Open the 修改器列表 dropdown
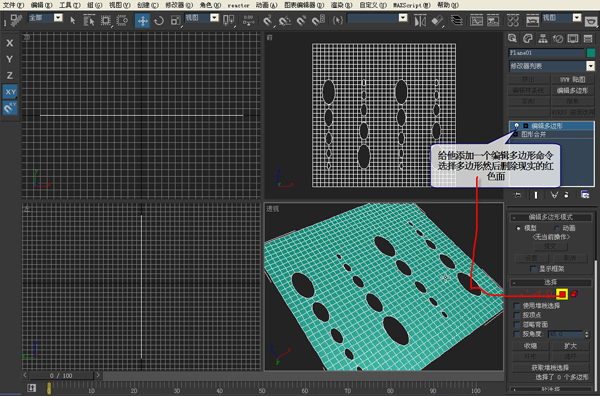Viewport: 600px width, 396px height. pos(590,66)
